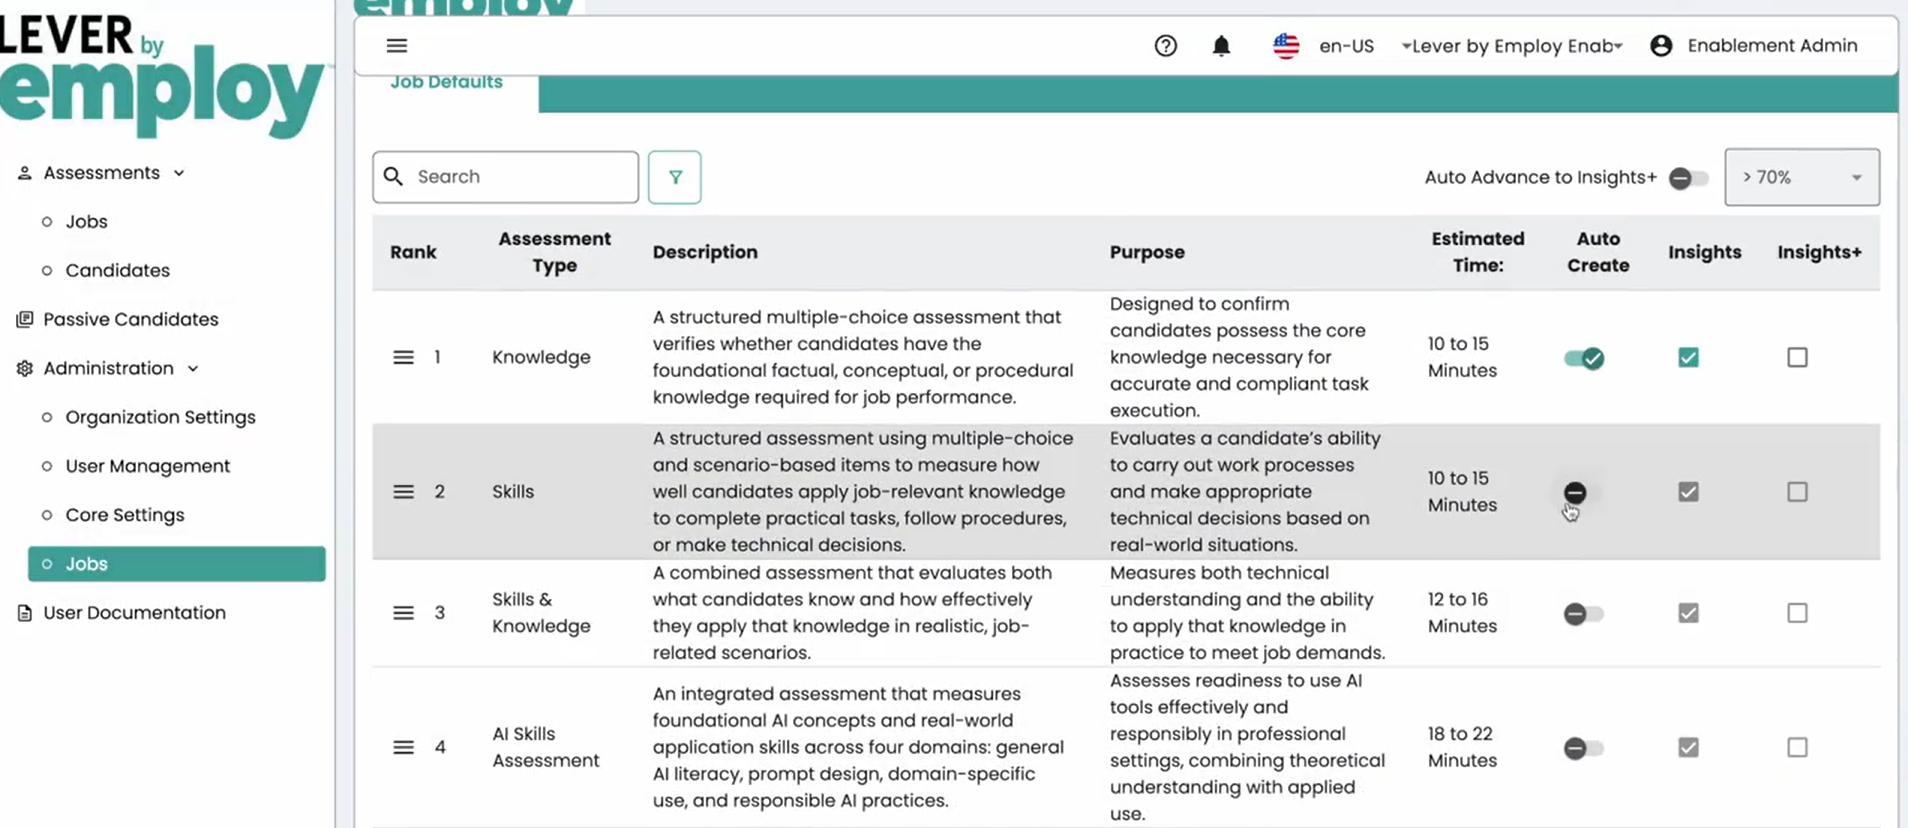Go to Passive Candidates page
Image resolution: width=1908 pixels, height=828 pixels.
[x=130, y=319]
